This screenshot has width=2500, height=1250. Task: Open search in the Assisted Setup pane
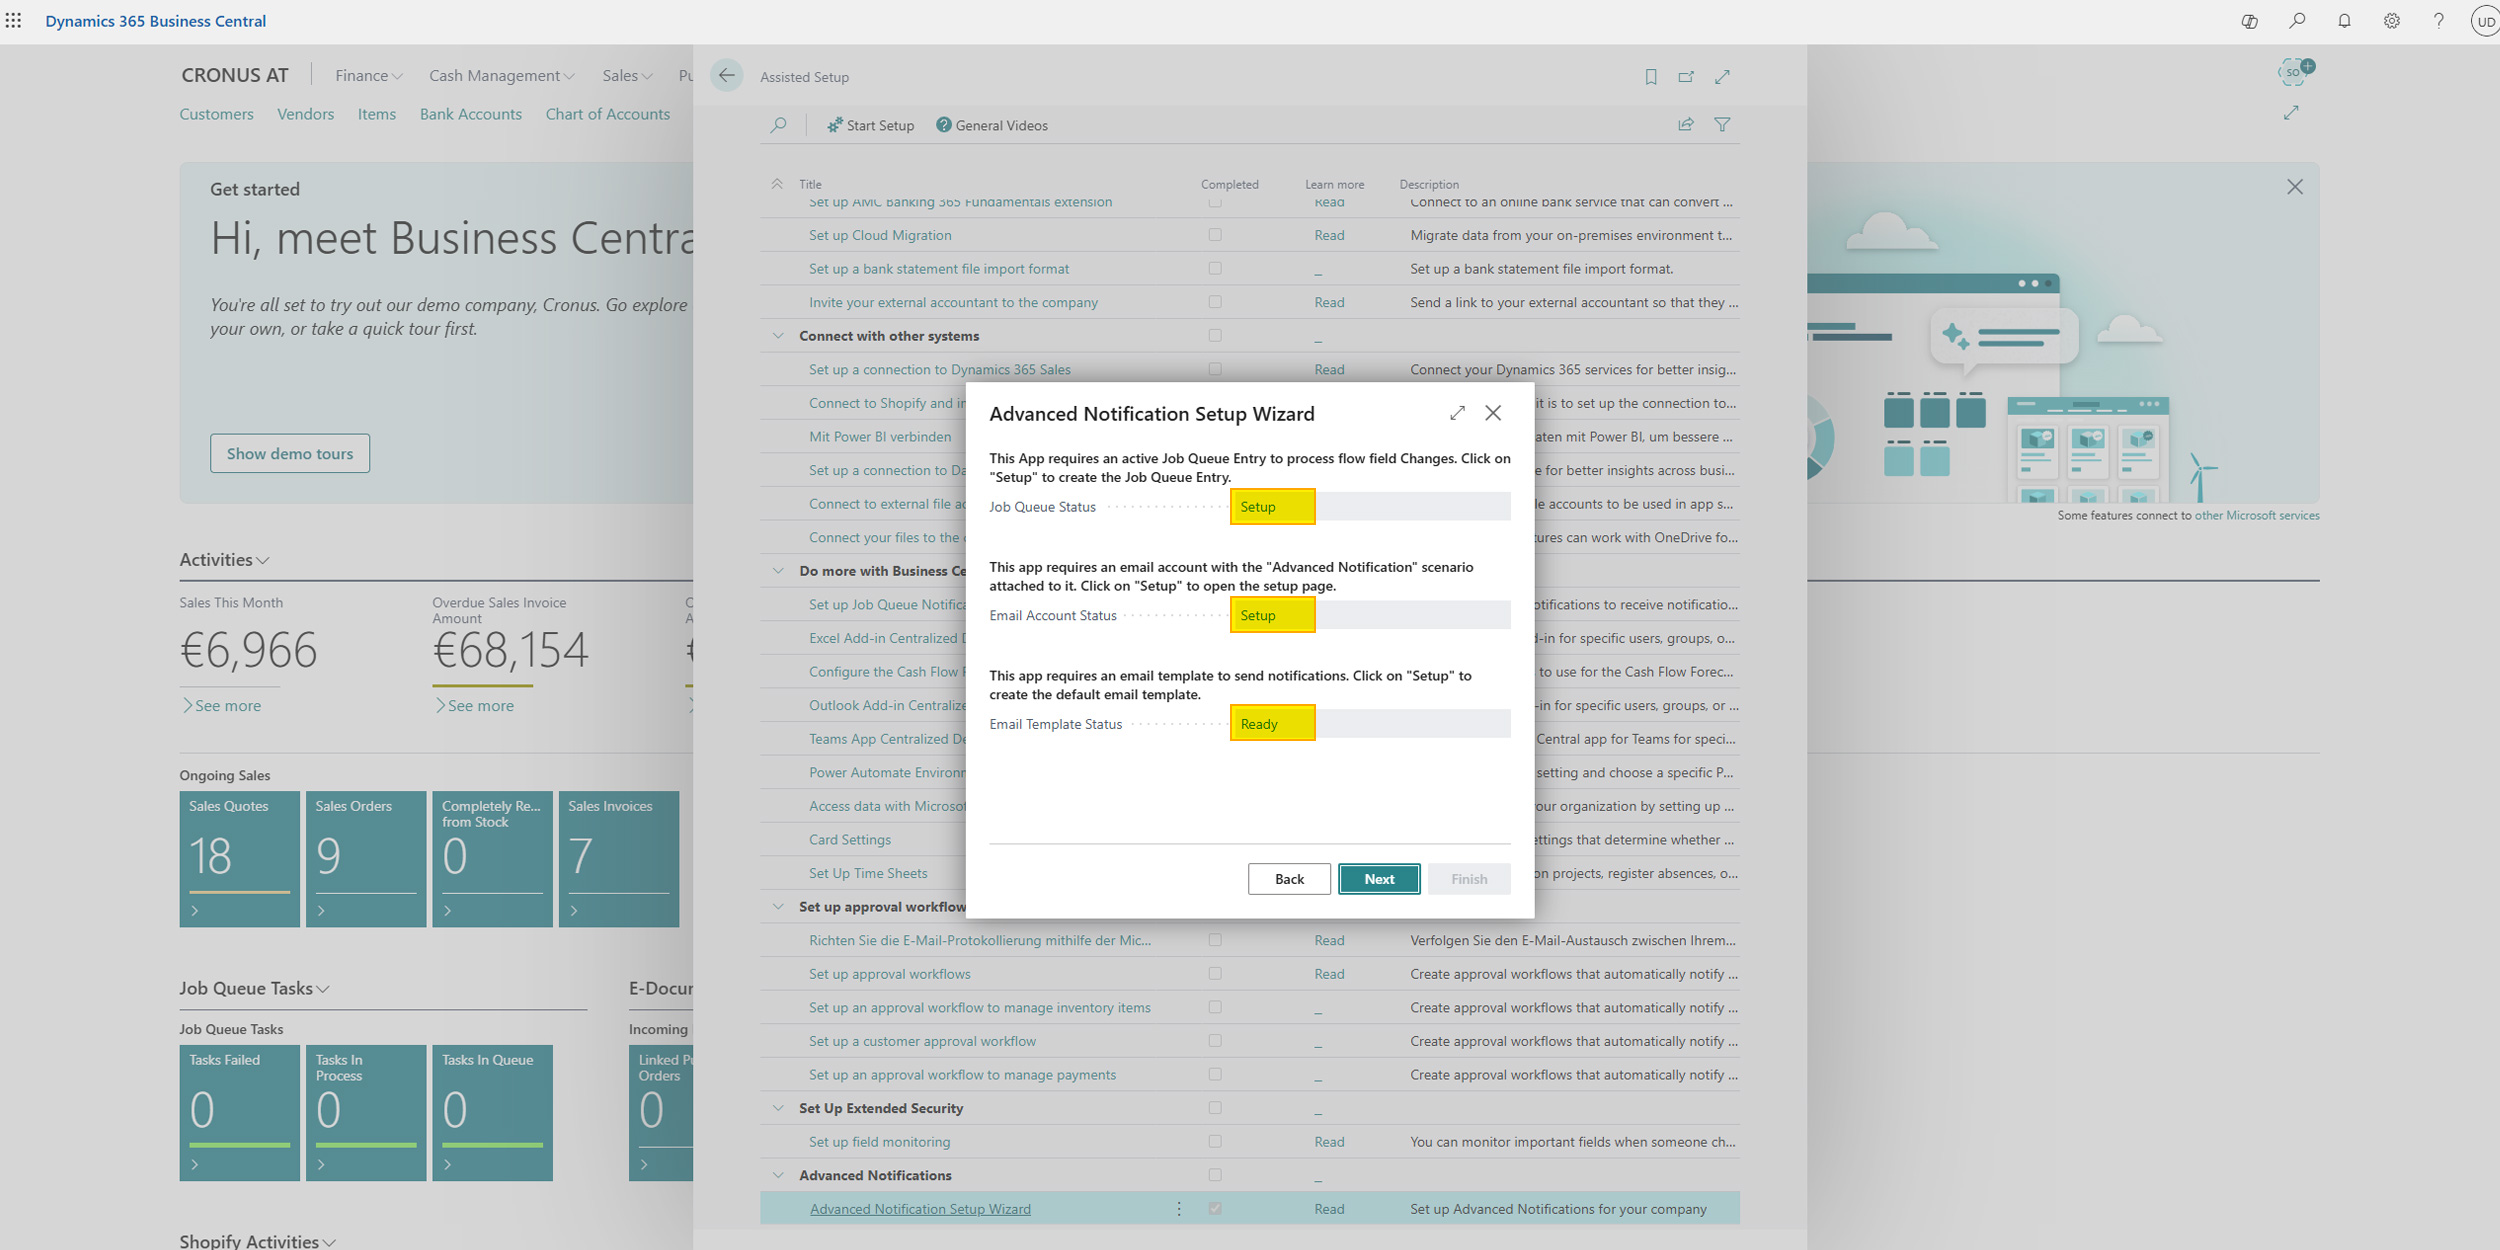click(x=779, y=125)
